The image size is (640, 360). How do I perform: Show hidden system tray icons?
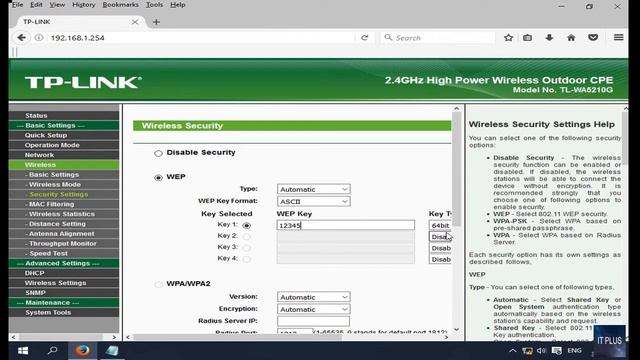point(513,351)
